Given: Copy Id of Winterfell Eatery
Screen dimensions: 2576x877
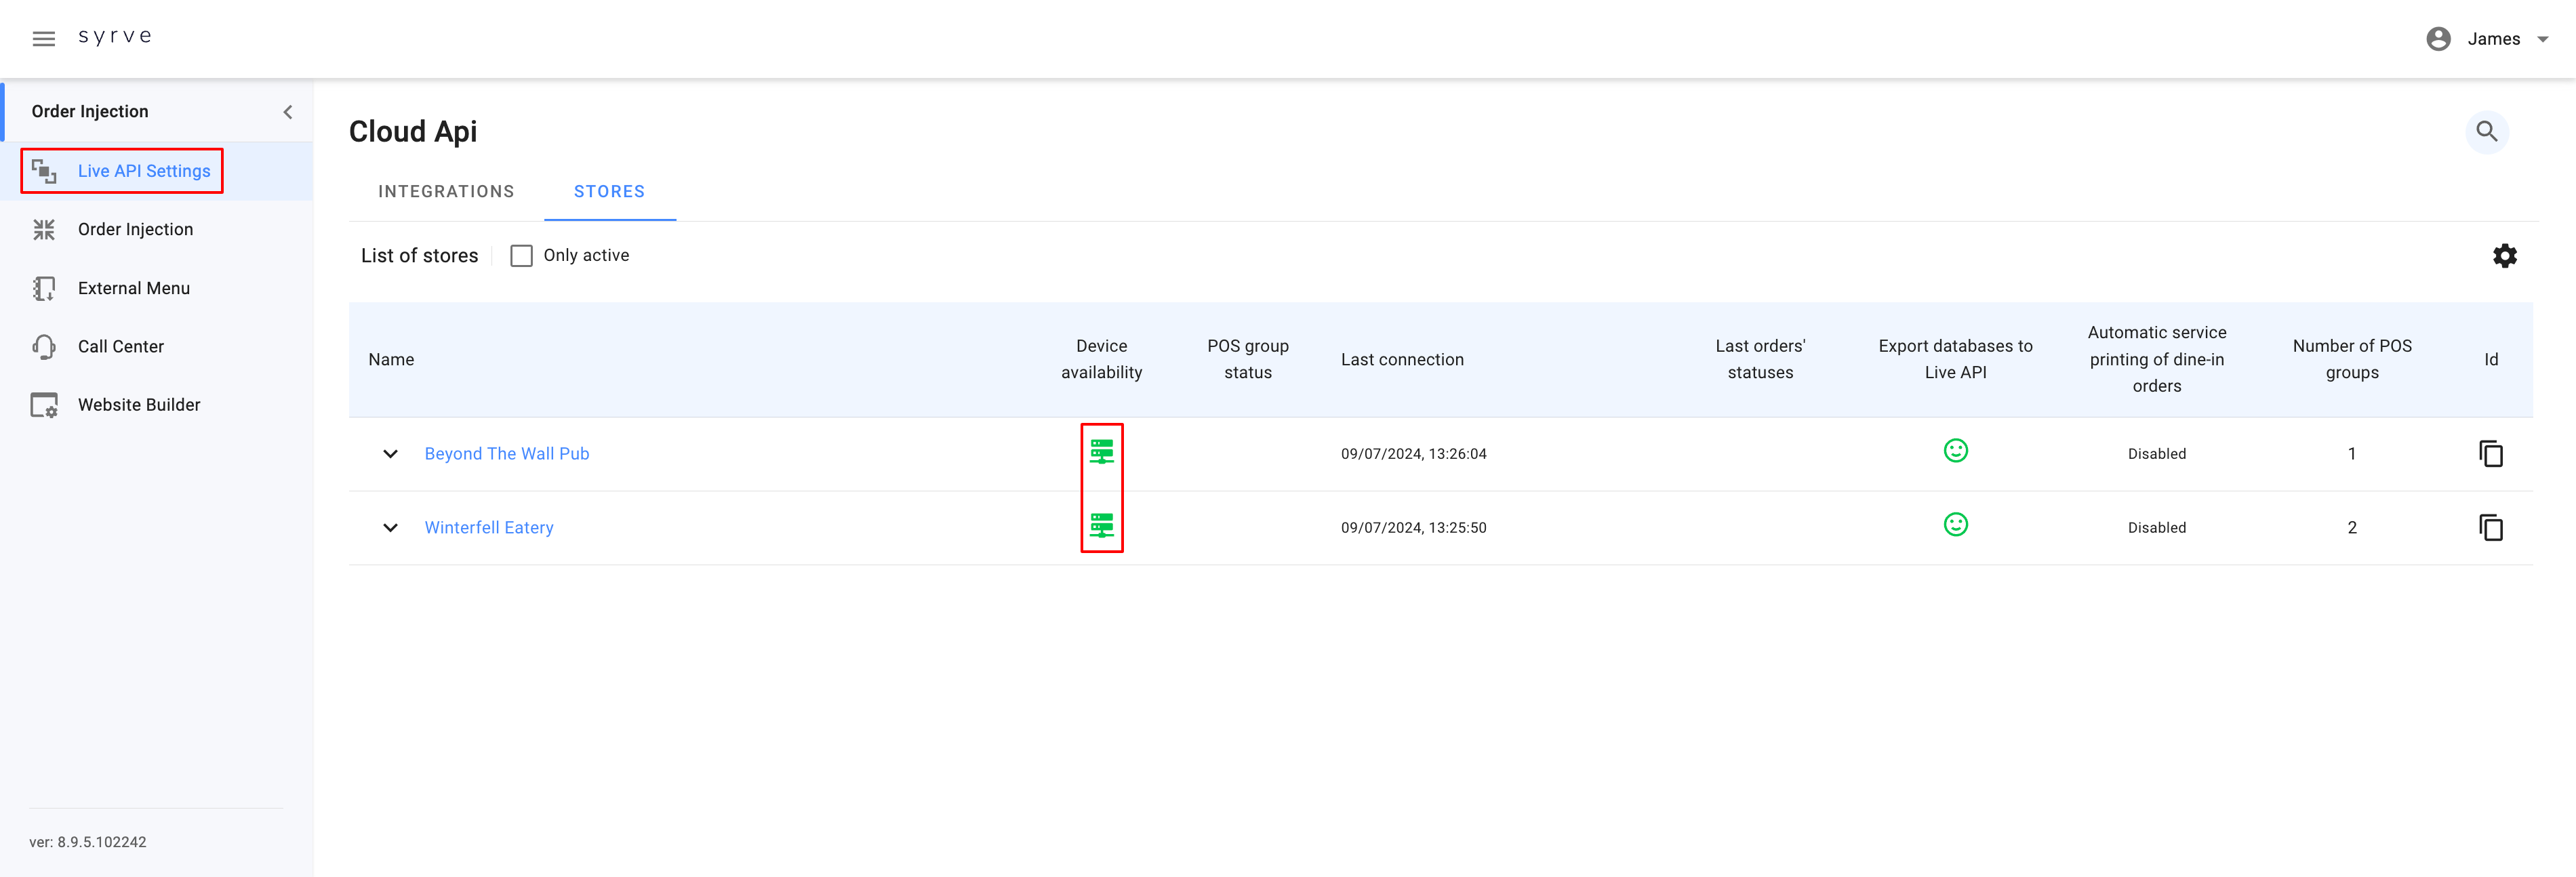Looking at the screenshot, I should click(2490, 528).
